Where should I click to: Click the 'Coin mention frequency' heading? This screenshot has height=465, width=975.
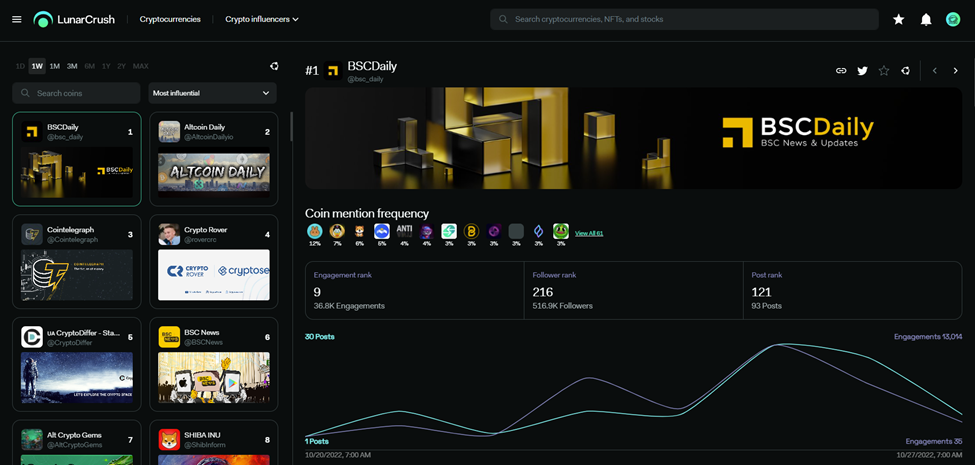point(367,213)
